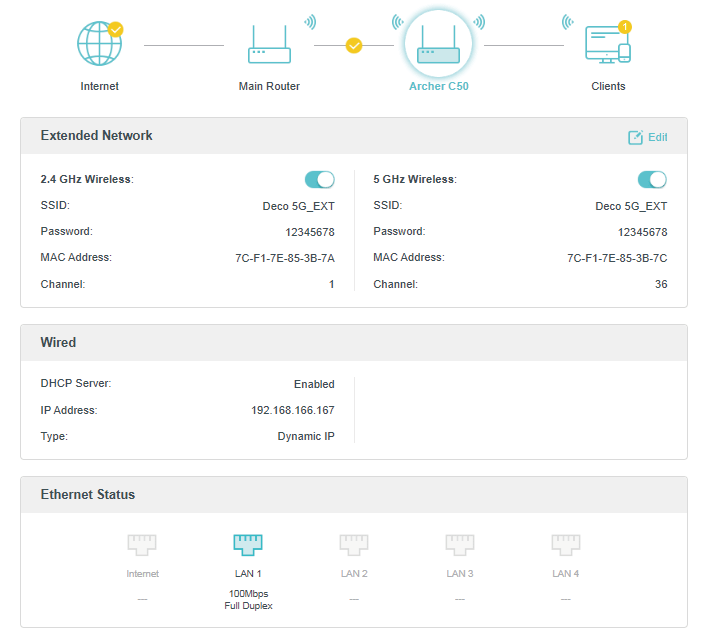712x633 pixels.
Task: Click the LAN 1 port icon
Action: click(x=248, y=544)
